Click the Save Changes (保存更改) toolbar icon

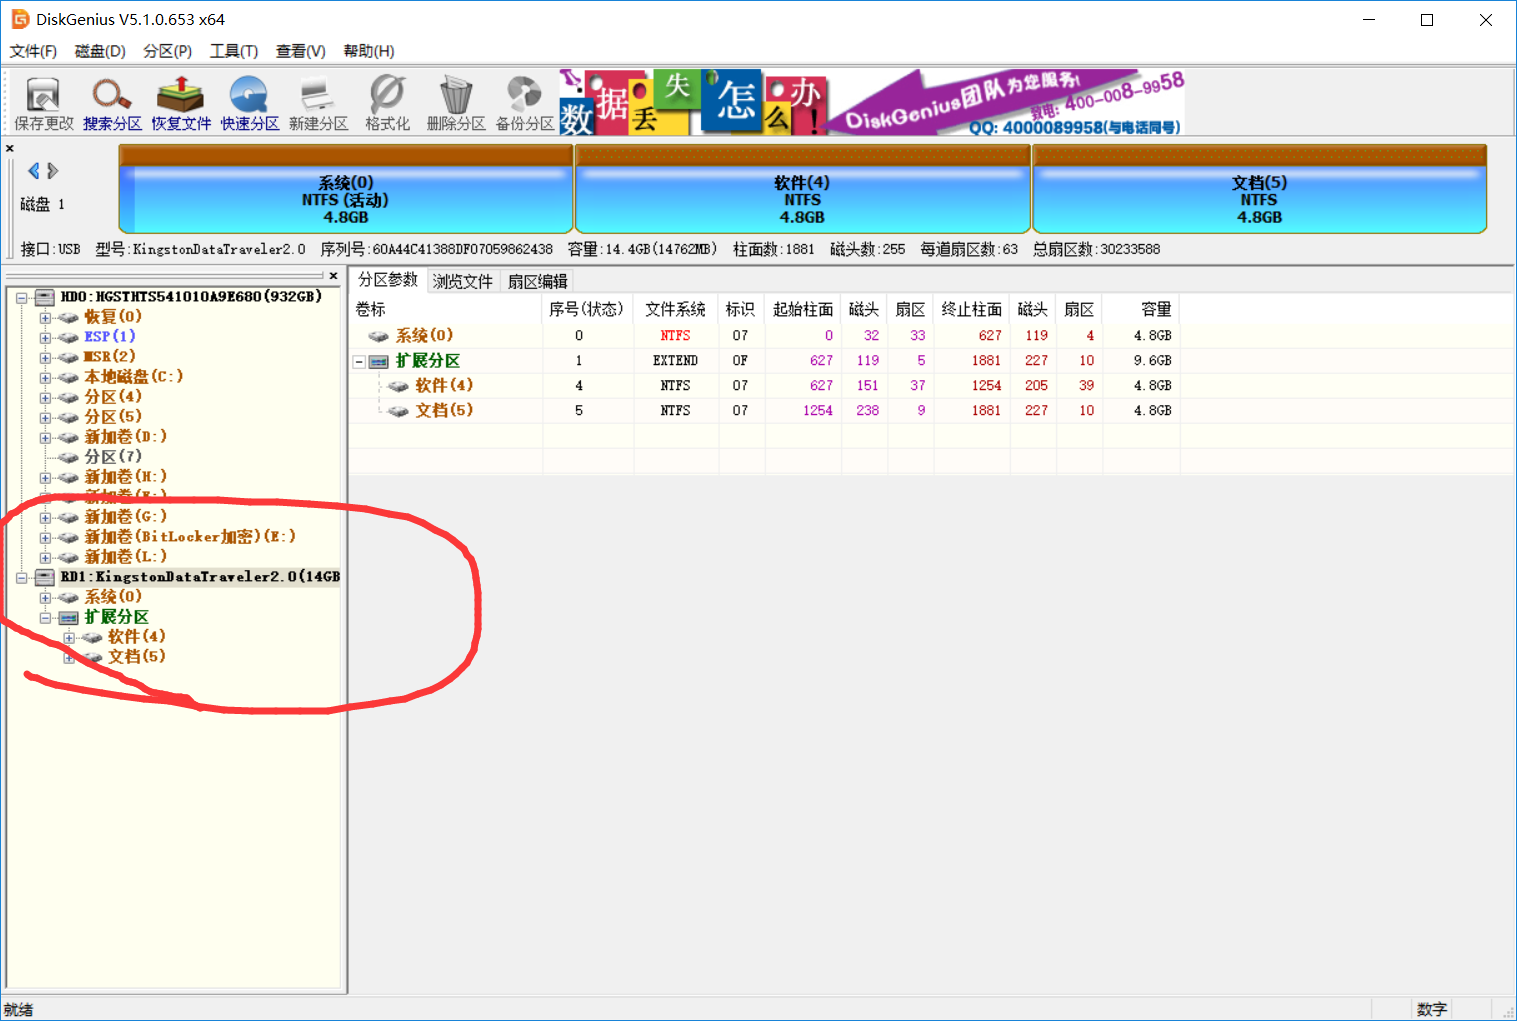pos(43,103)
